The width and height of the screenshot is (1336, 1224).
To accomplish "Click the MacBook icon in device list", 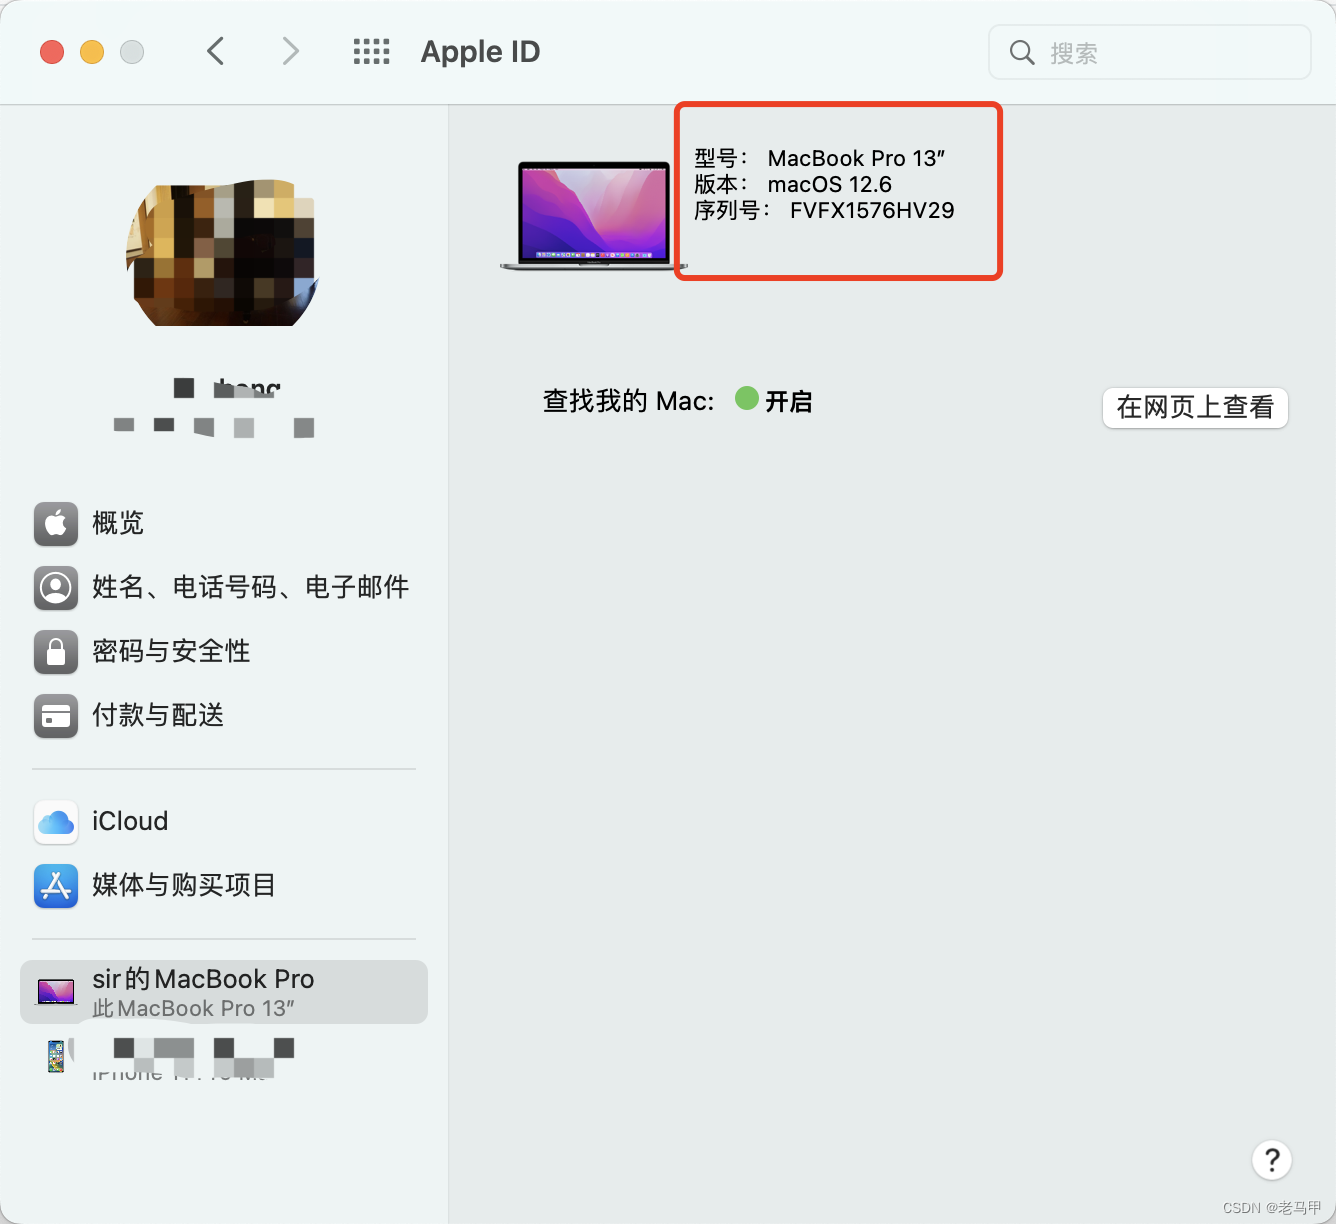I will pyautogui.click(x=56, y=992).
